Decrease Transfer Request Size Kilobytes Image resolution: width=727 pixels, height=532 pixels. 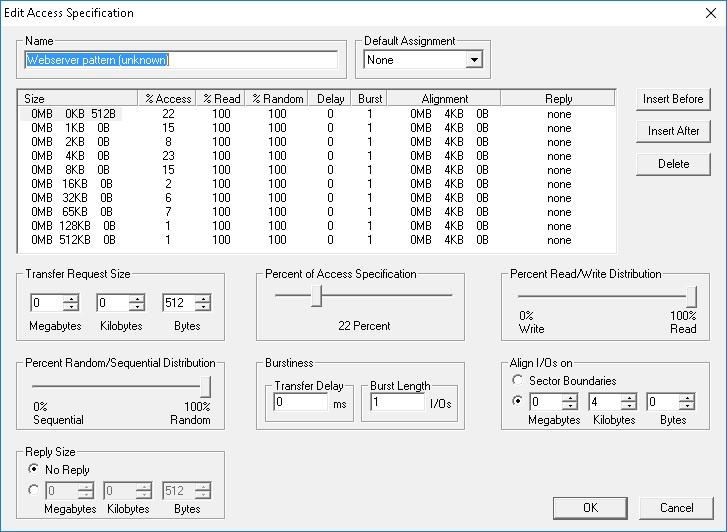[136, 307]
